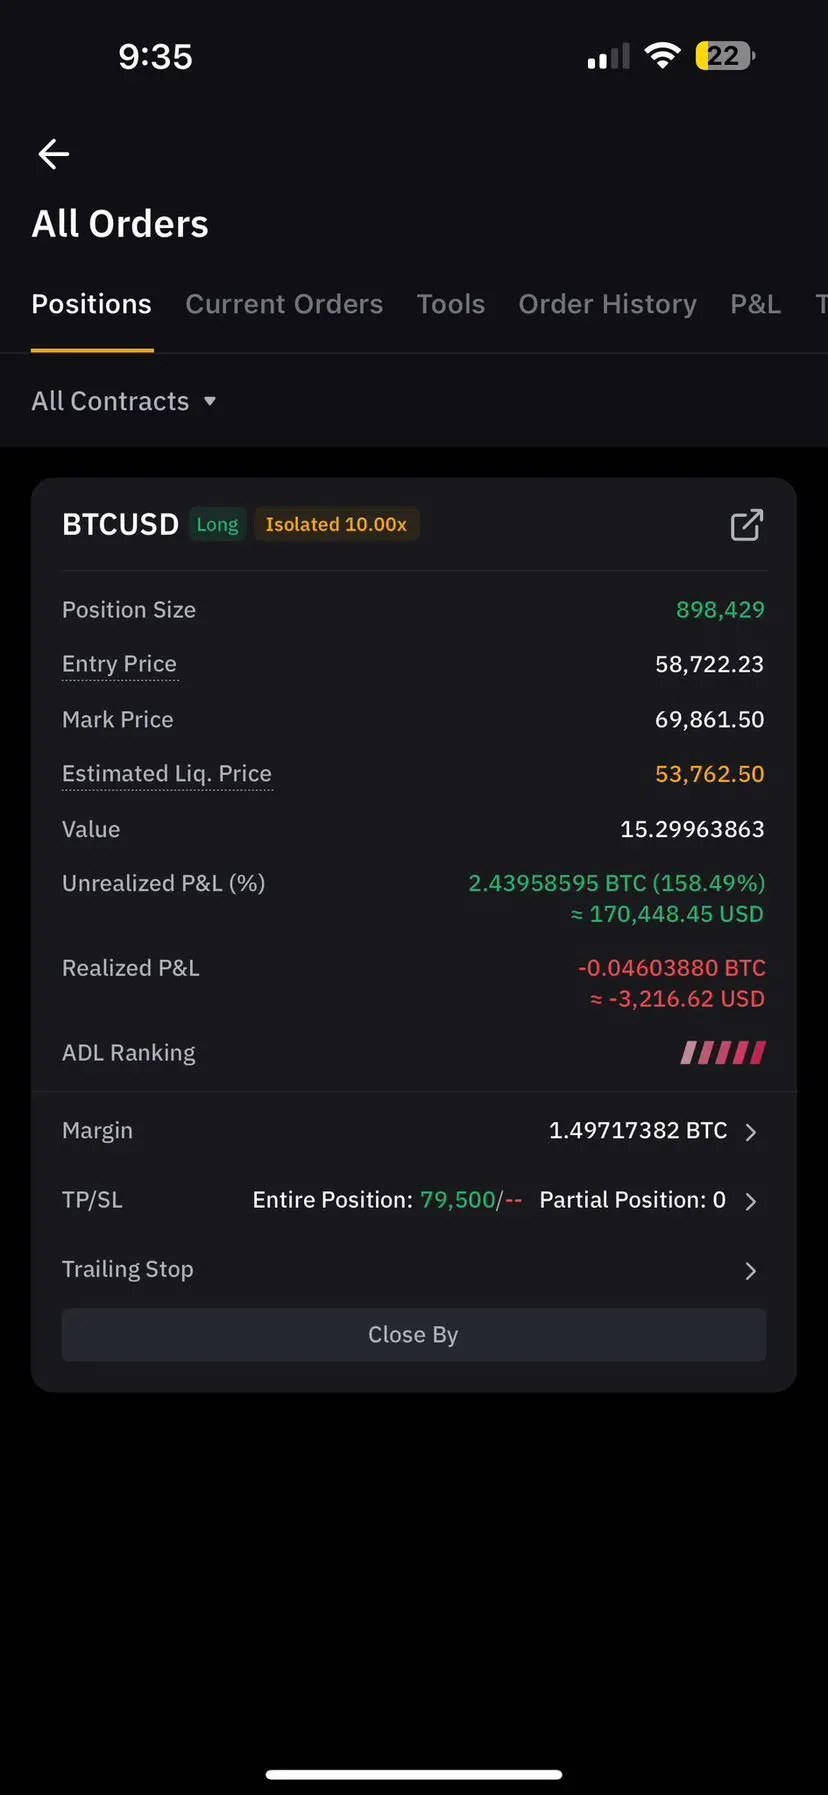Open the Order History tab

pos(607,304)
